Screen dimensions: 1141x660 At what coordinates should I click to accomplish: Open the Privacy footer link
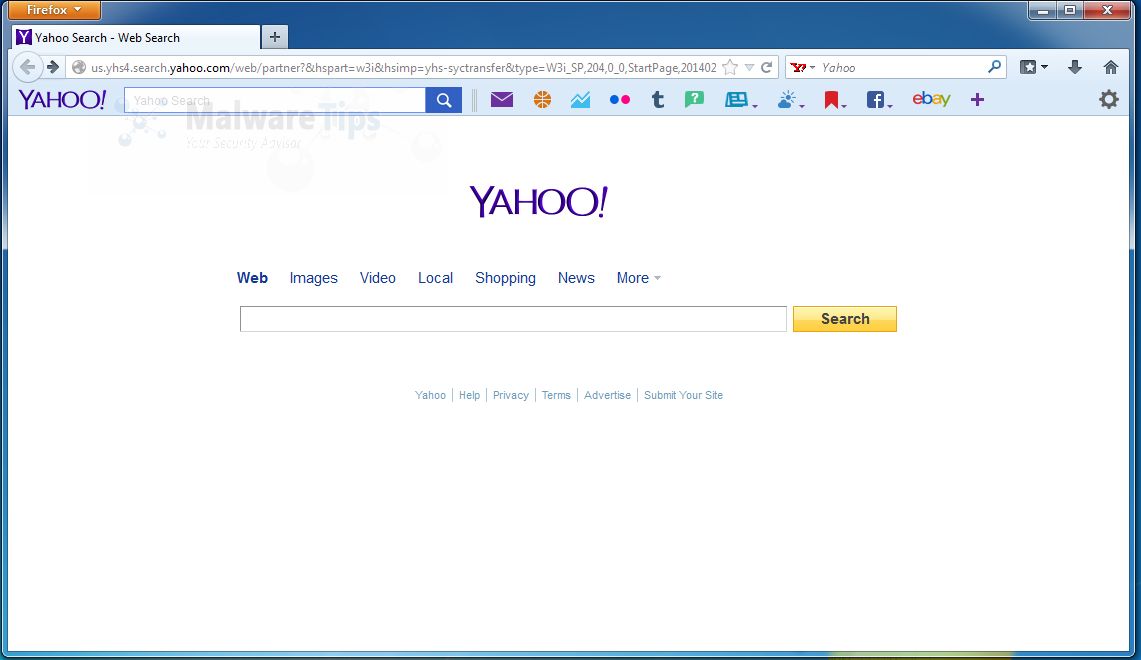click(x=511, y=395)
